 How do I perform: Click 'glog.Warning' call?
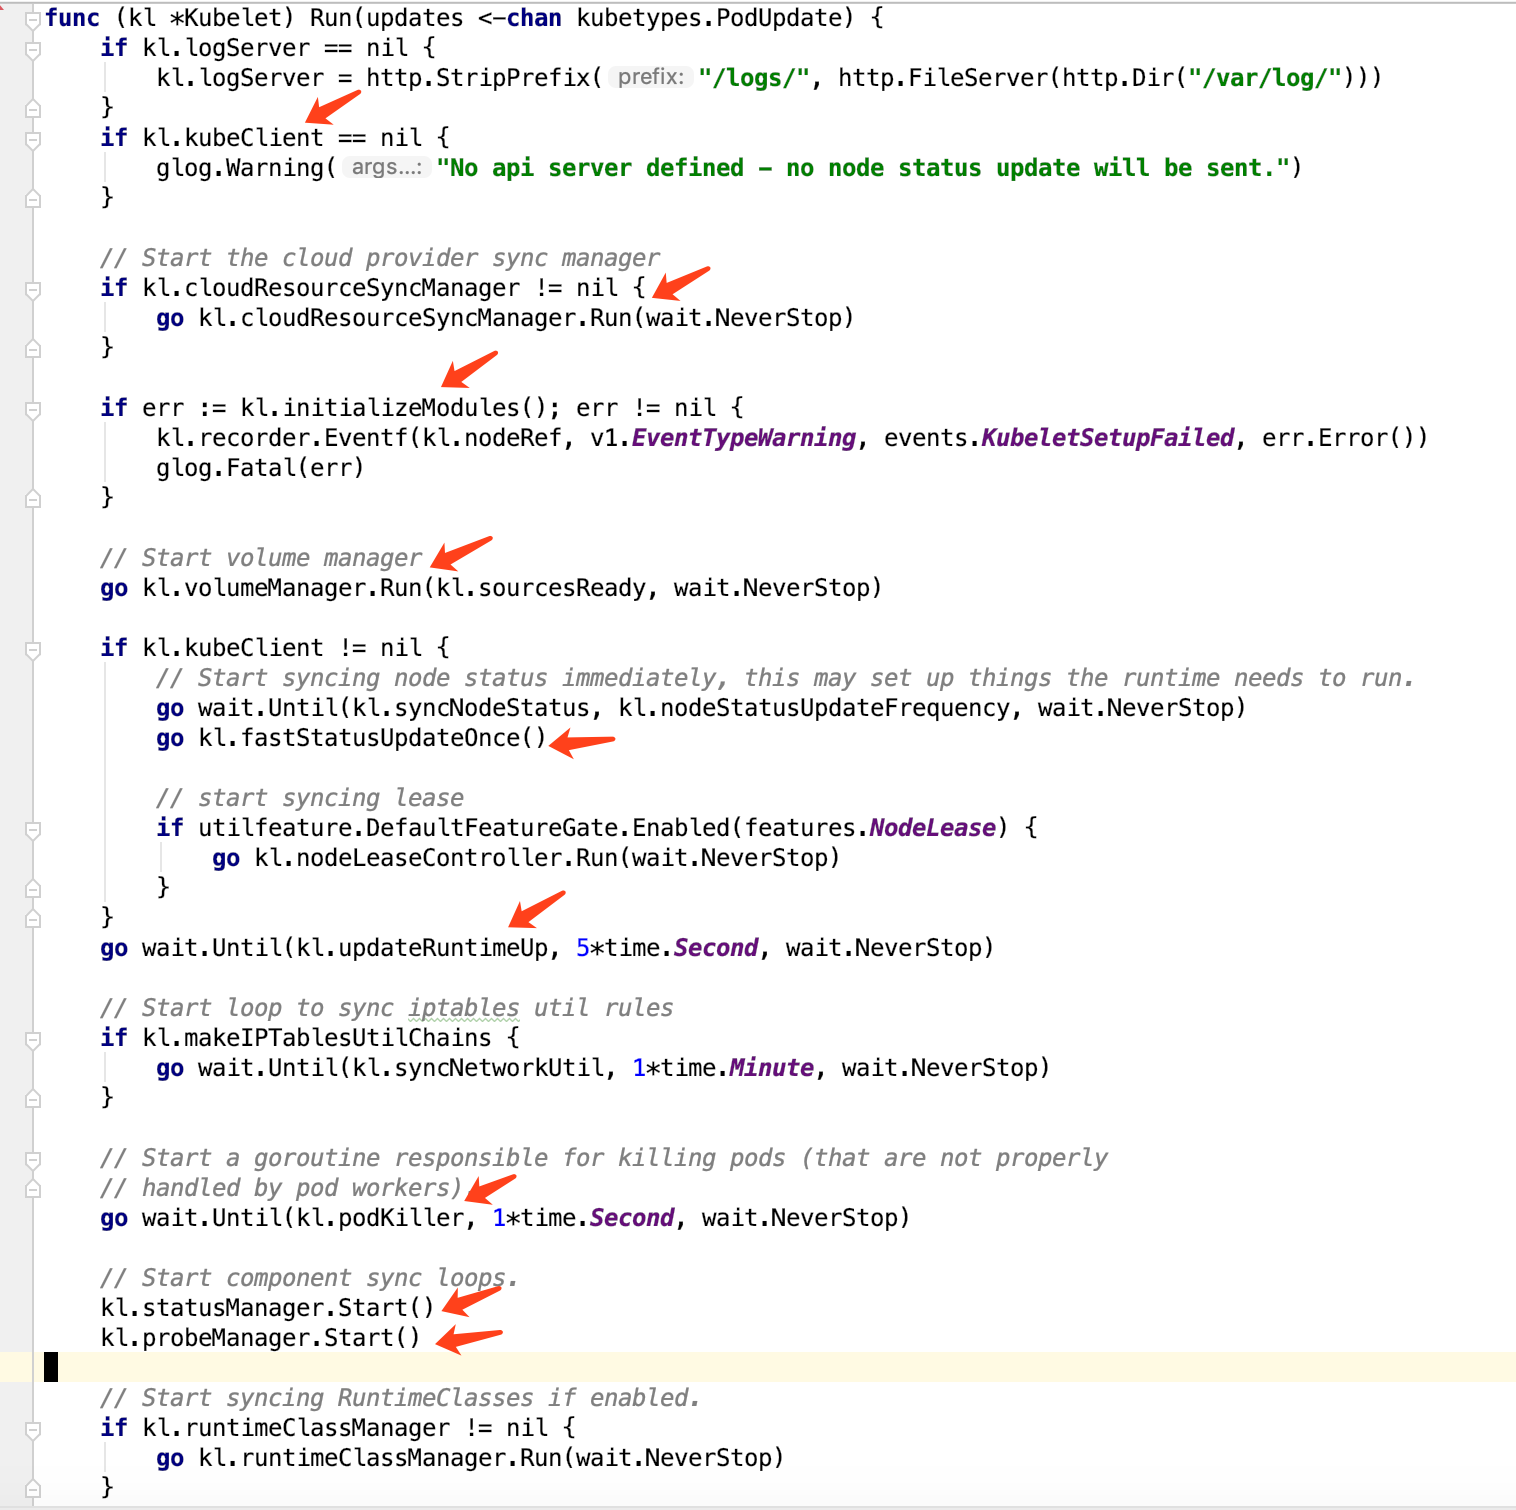[240, 168]
